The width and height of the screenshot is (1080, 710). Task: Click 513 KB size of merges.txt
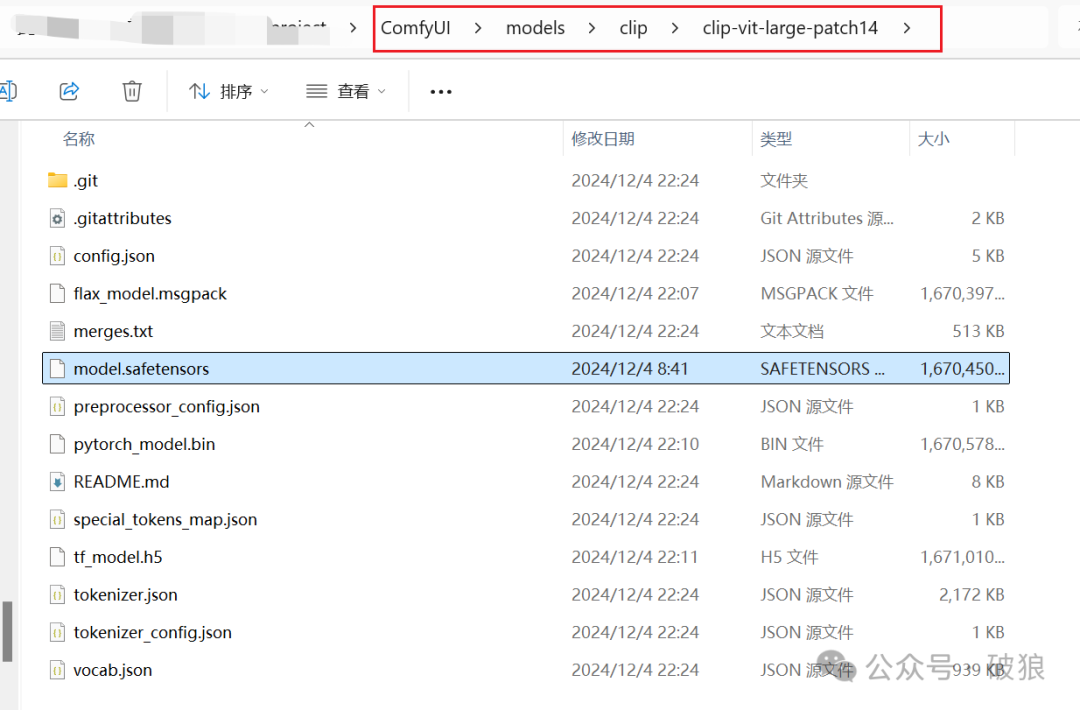[x=979, y=332]
